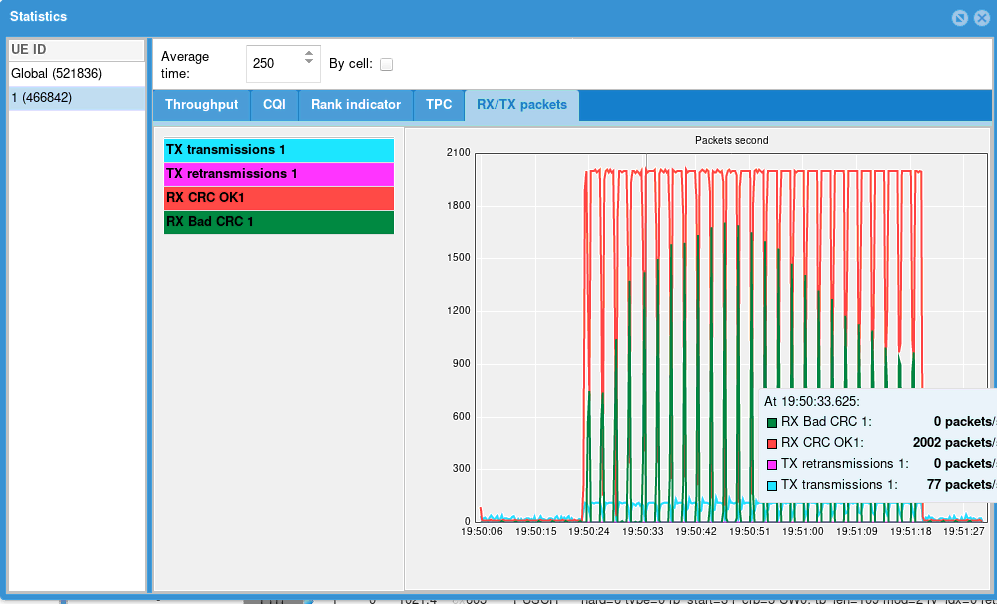Toggle TX transmissions 1 legend series
This screenshot has height=604, width=997.
(278, 150)
